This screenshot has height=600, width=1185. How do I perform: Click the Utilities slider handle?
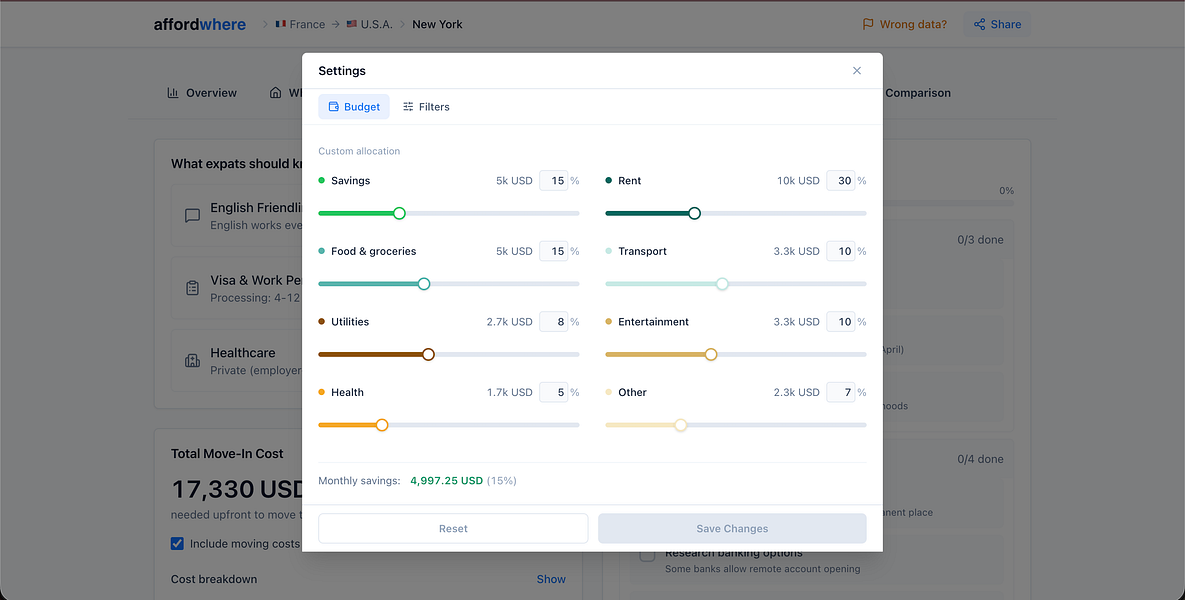pos(428,354)
